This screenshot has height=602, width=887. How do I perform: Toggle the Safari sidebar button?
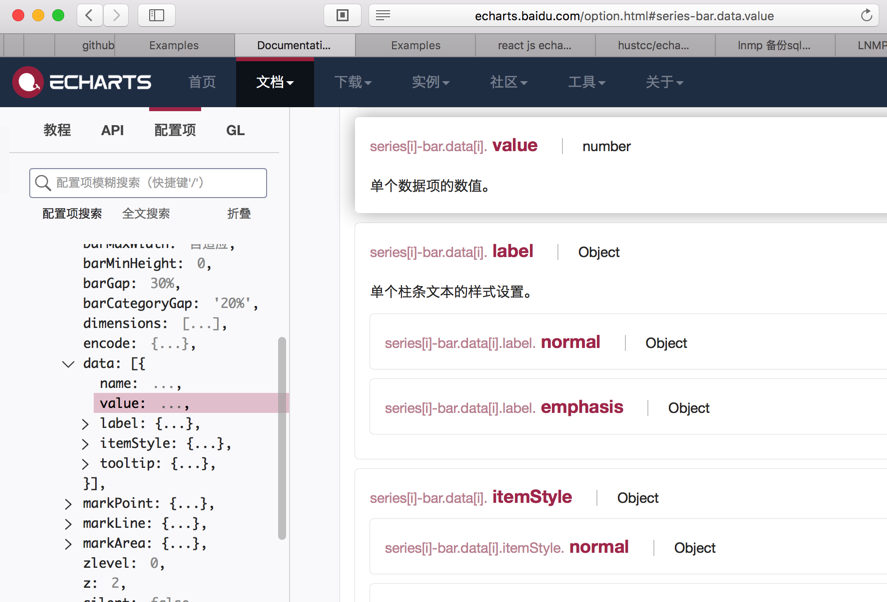click(x=157, y=15)
